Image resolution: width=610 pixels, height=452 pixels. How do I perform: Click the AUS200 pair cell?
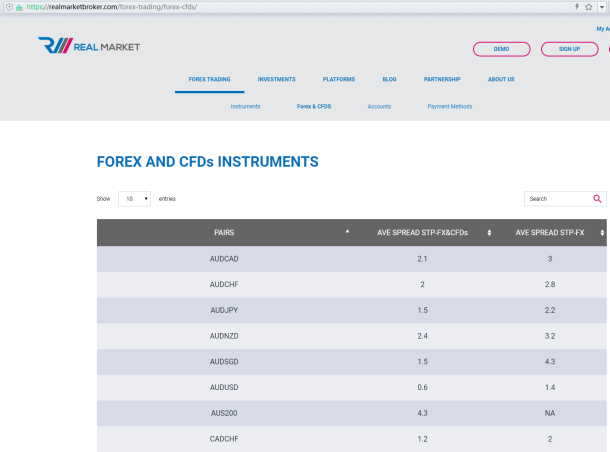point(224,413)
